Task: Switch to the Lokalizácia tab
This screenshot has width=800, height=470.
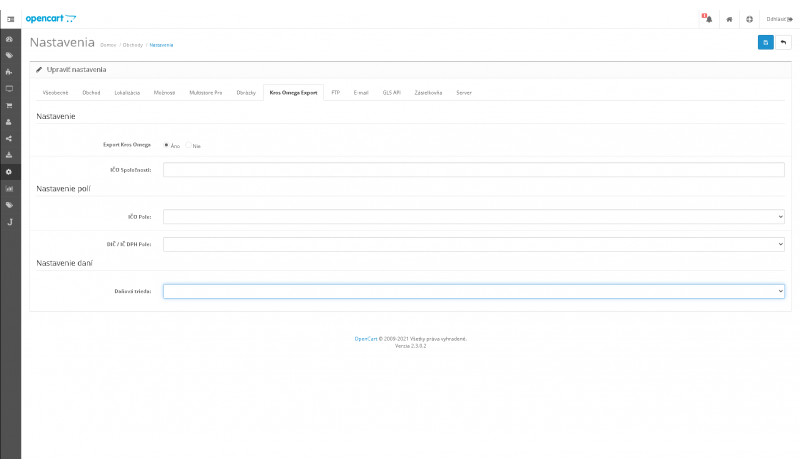Action: click(127, 93)
